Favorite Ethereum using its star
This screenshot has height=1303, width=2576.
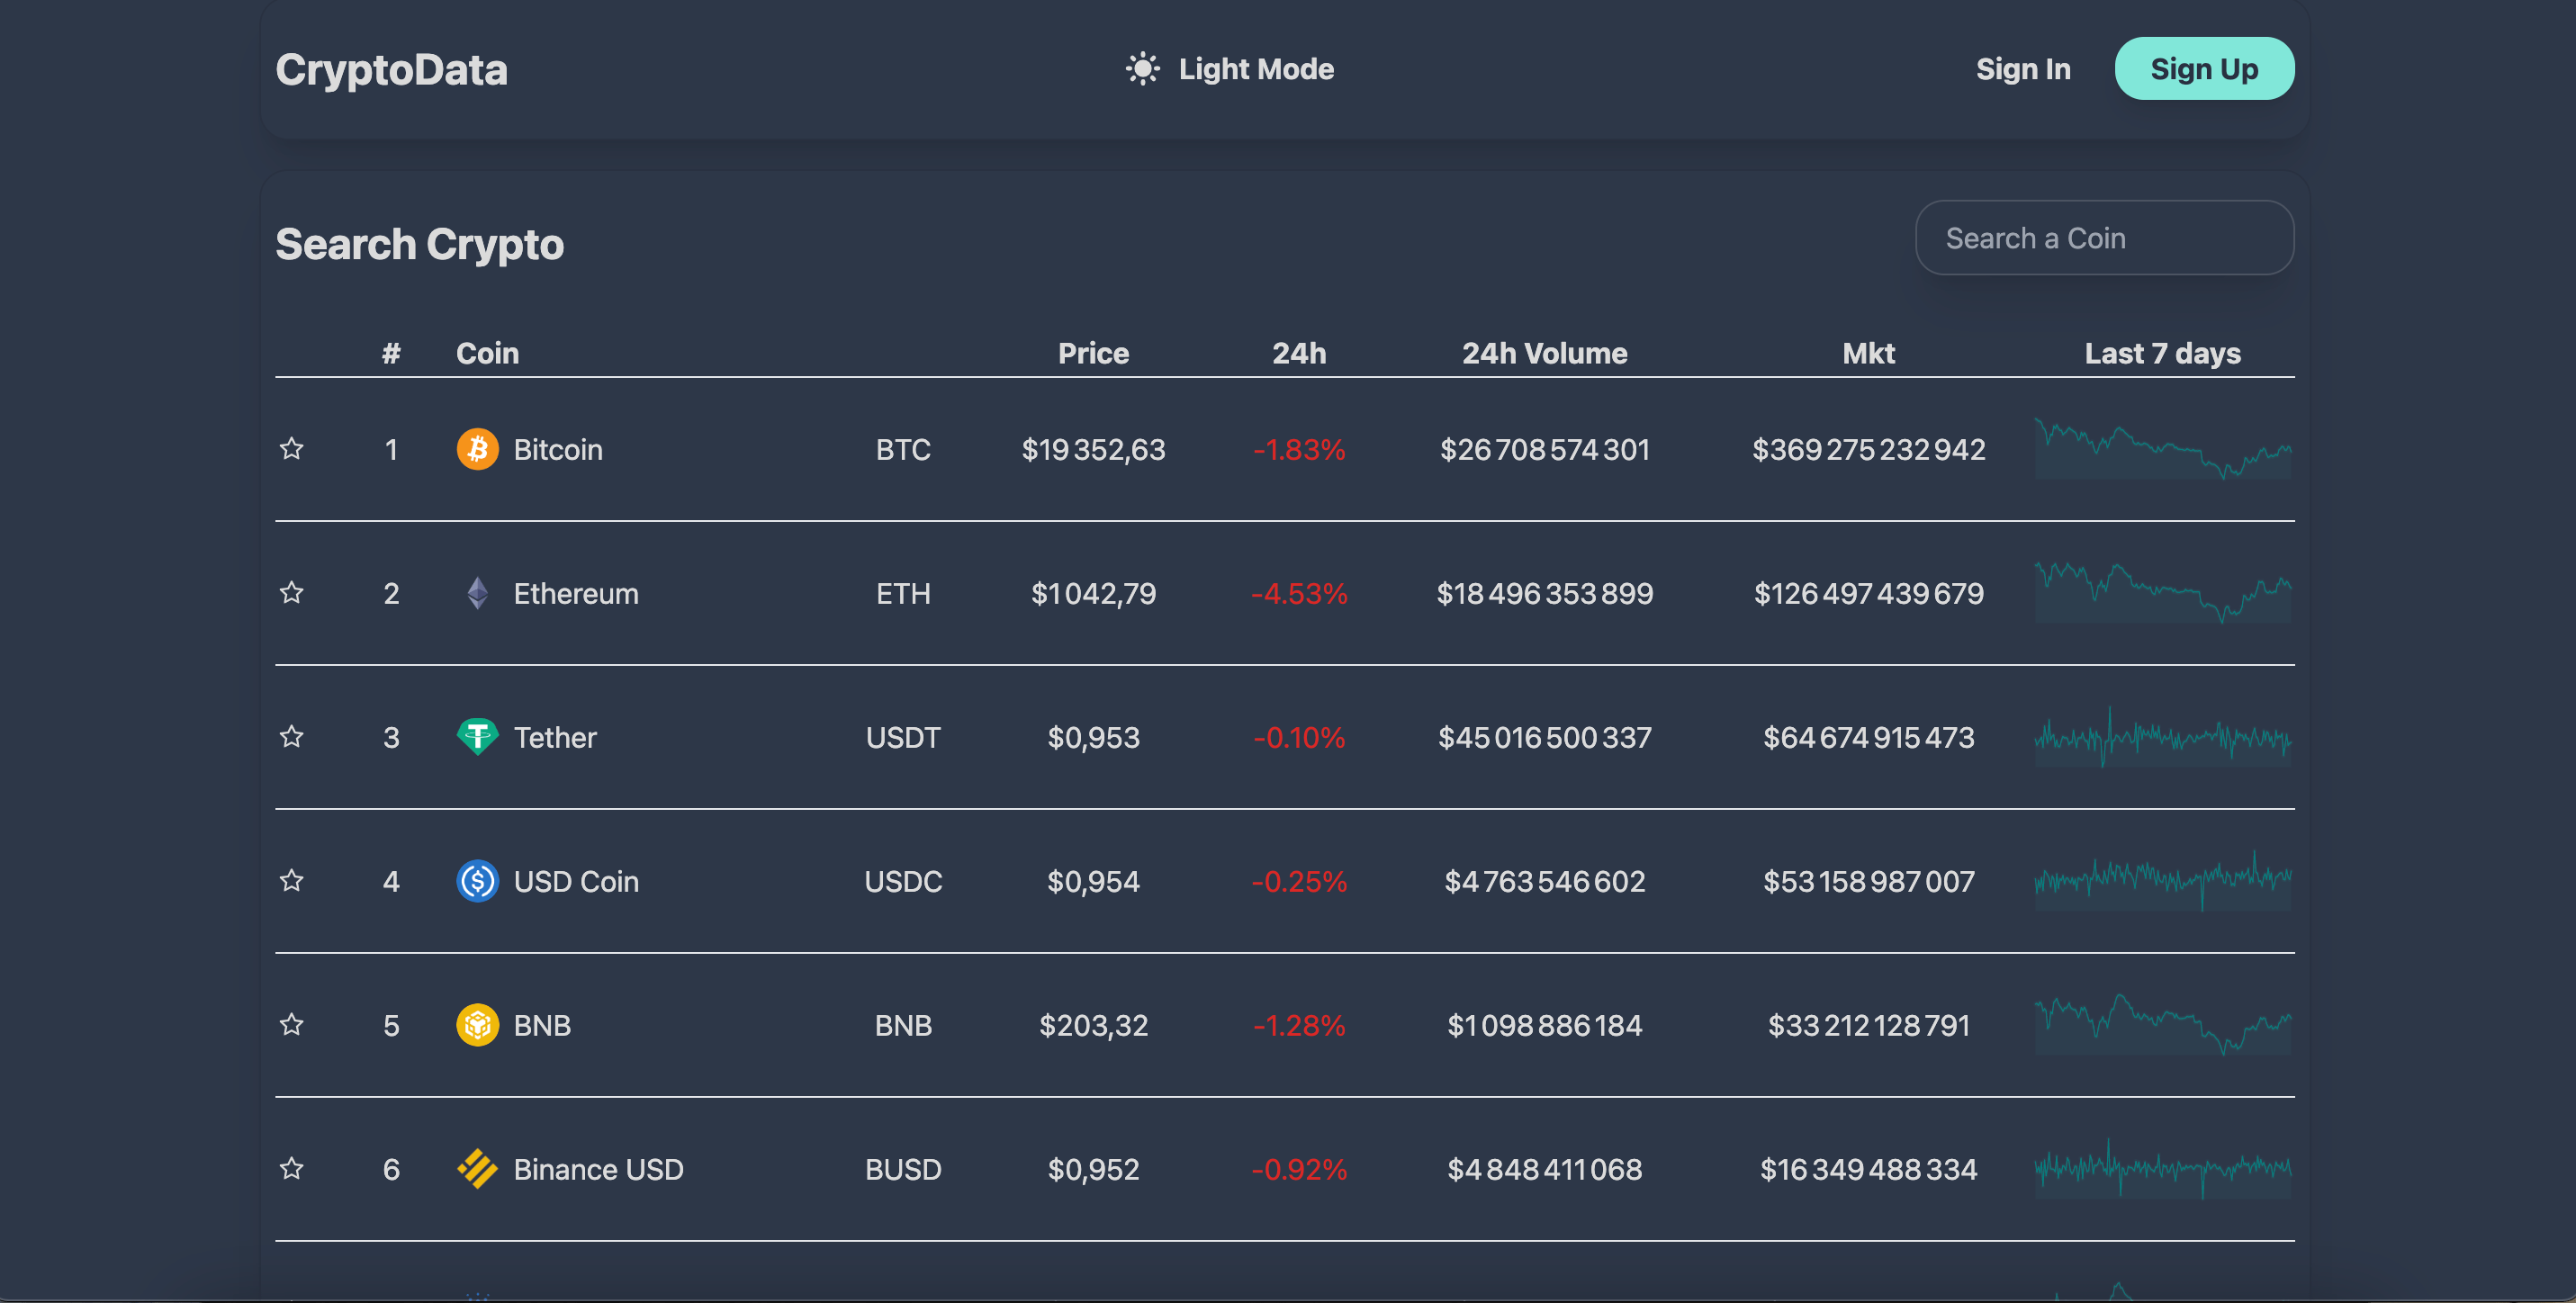click(292, 593)
